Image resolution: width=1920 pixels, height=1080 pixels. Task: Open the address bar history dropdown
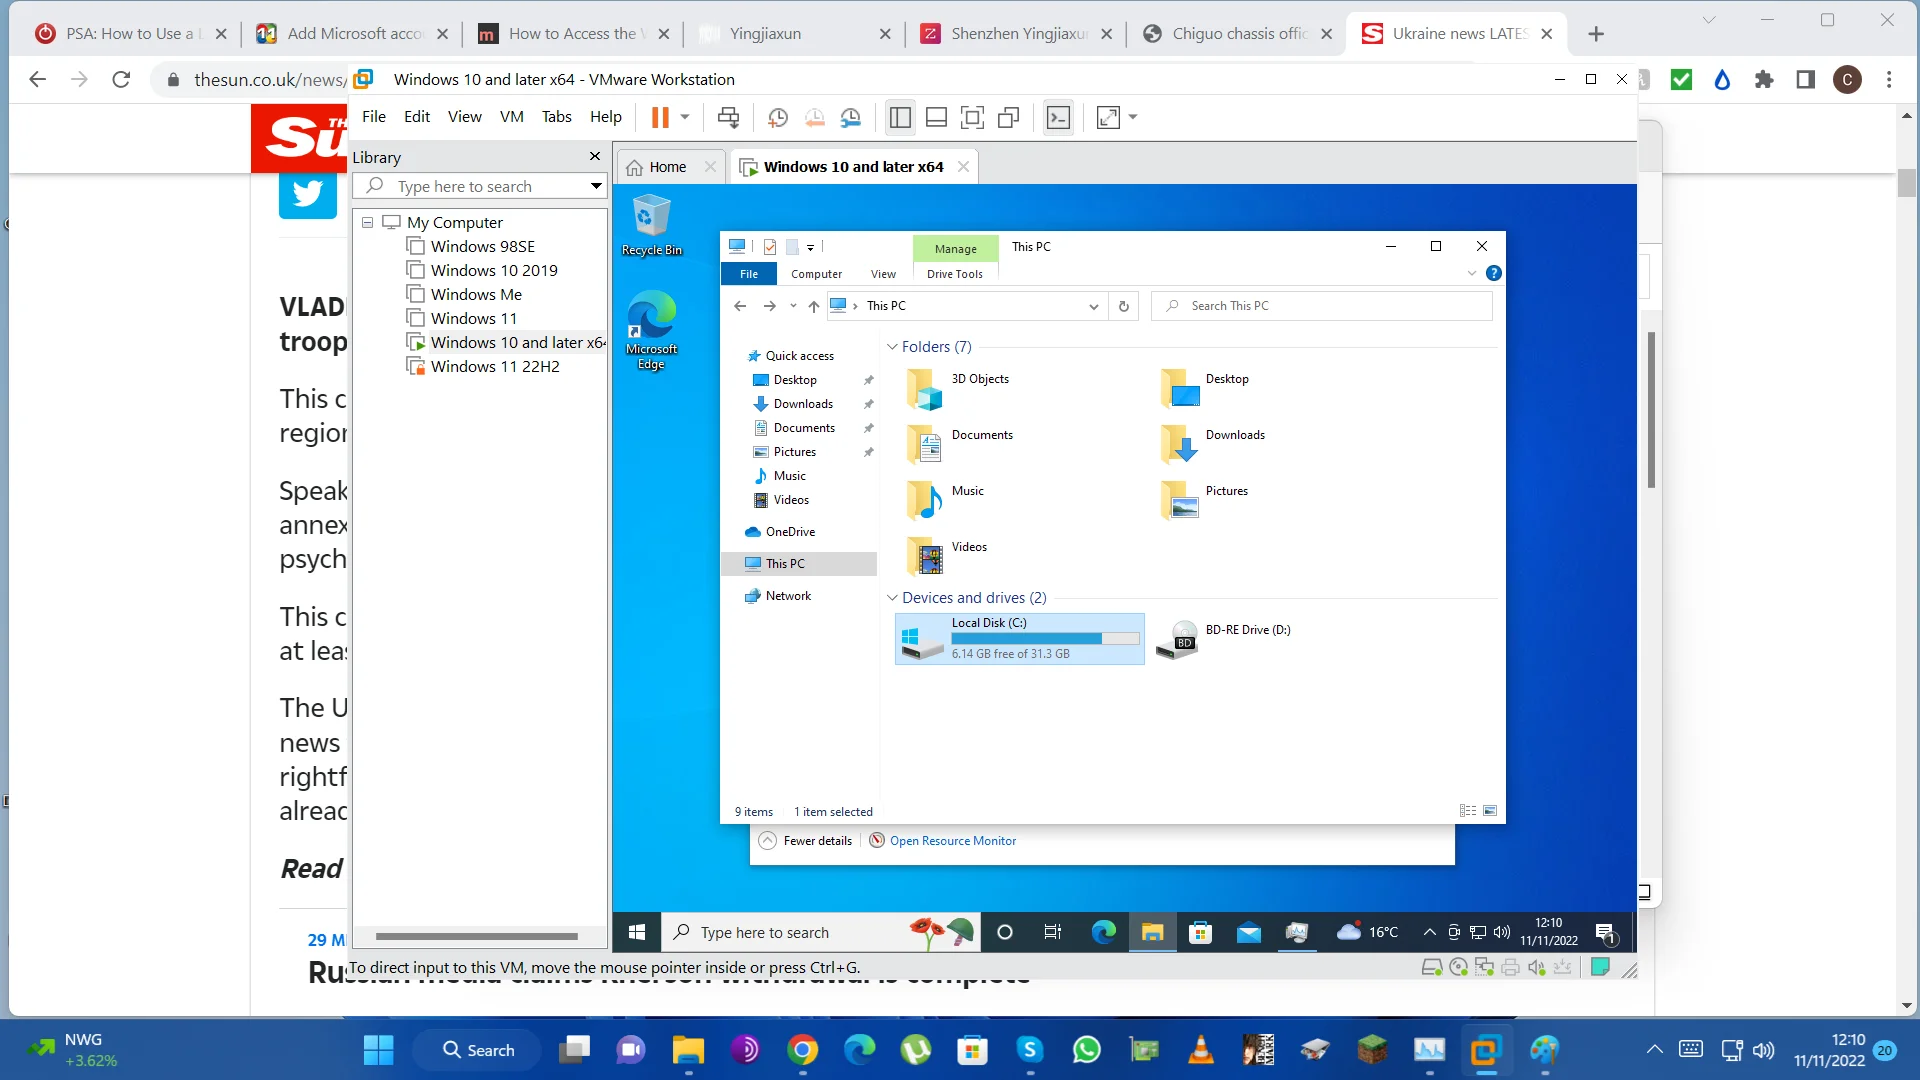click(x=1093, y=306)
